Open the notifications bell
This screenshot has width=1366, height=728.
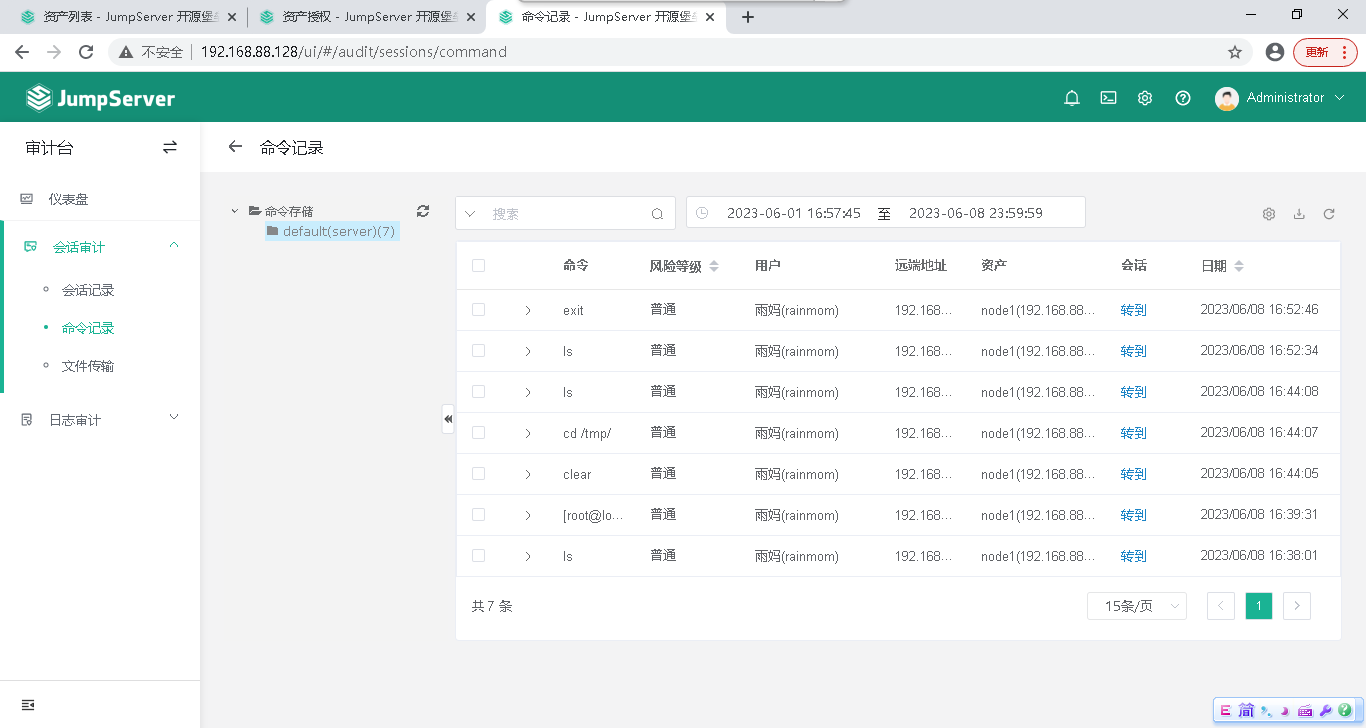coord(1072,98)
